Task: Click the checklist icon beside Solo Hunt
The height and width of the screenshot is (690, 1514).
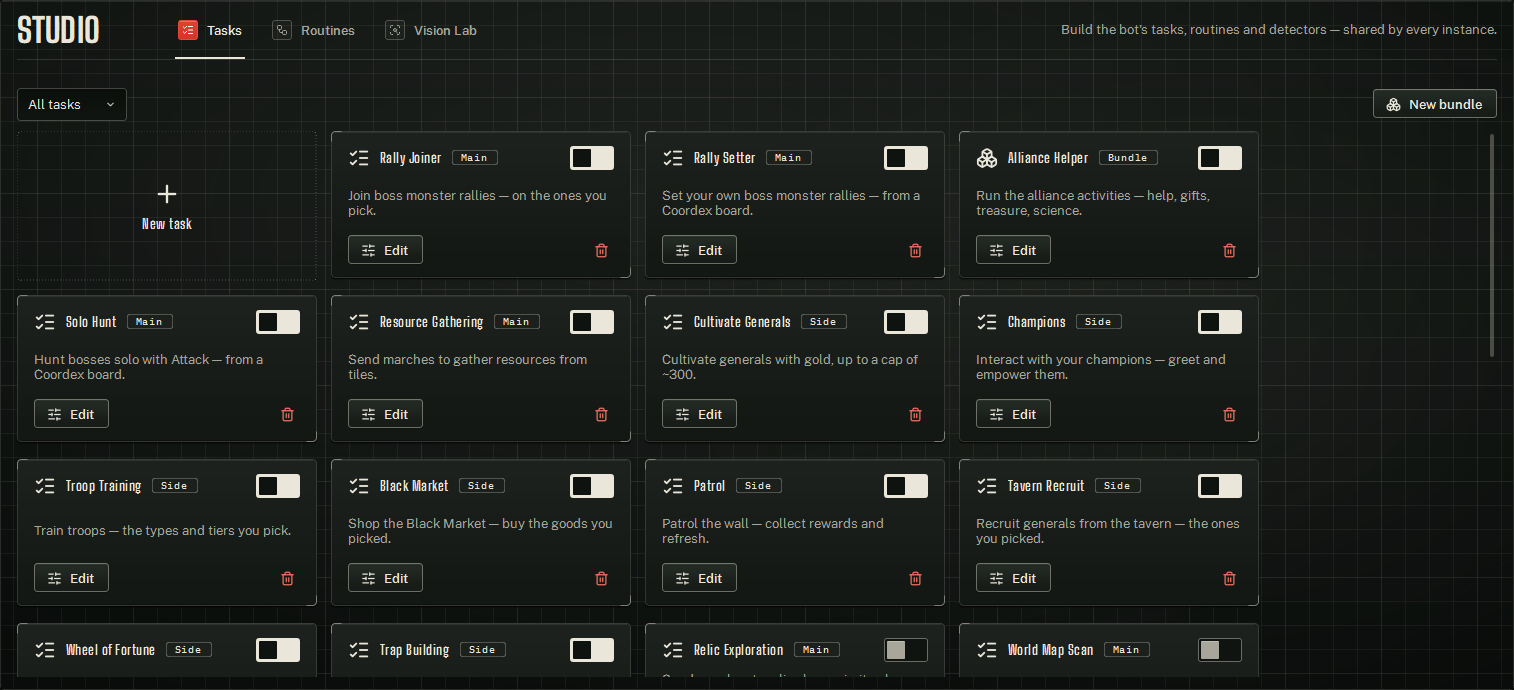Action: [x=44, y=322]
